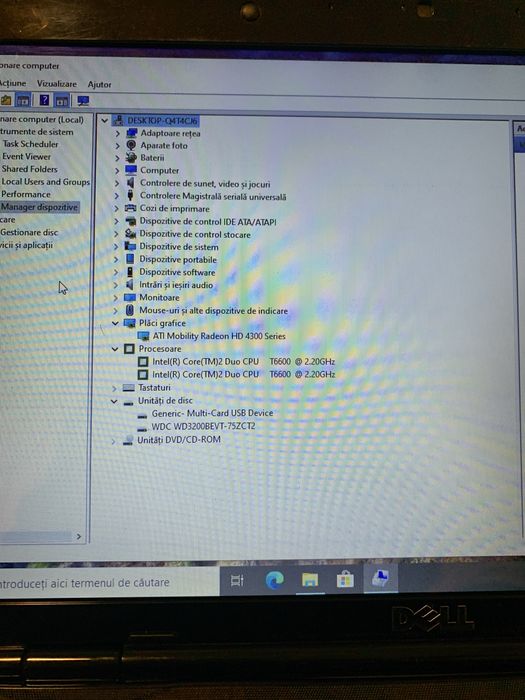The width and height of the screenshot is (525, 700).
Task: Click the Unități DVD/CD-ROM drive icon
Action: [128, 440]
